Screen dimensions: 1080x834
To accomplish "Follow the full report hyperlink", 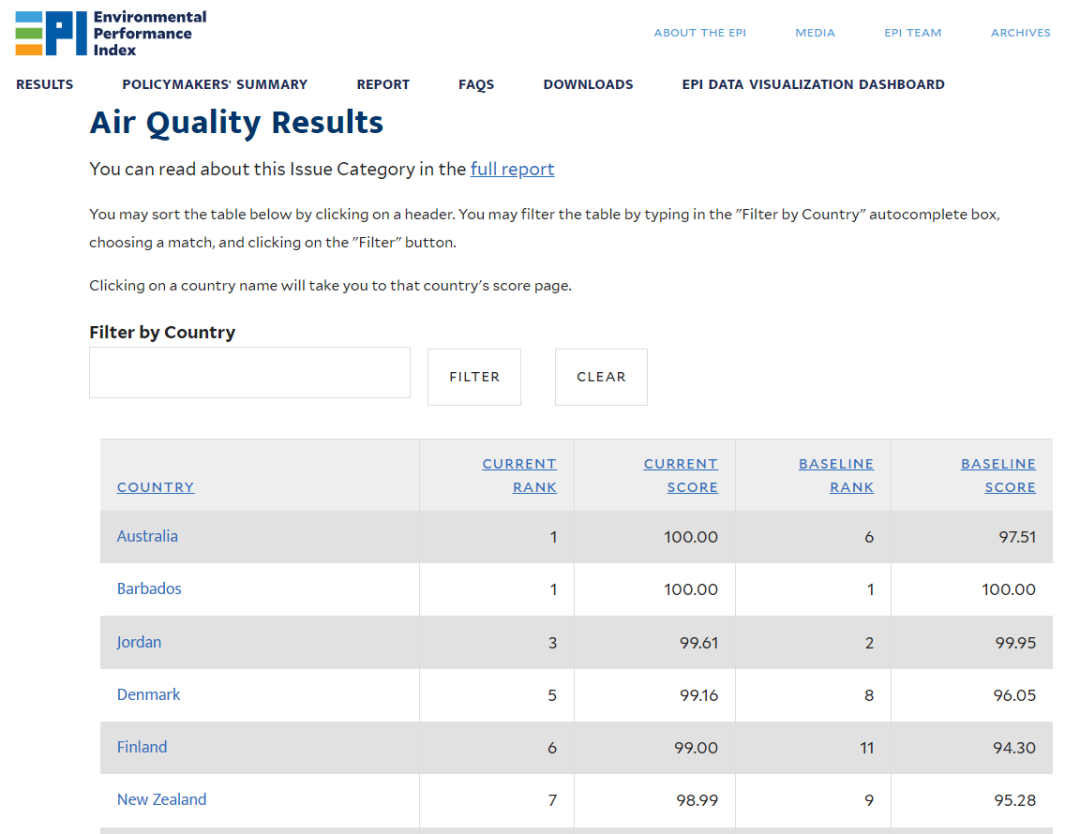I will click(x=512, y=169).
